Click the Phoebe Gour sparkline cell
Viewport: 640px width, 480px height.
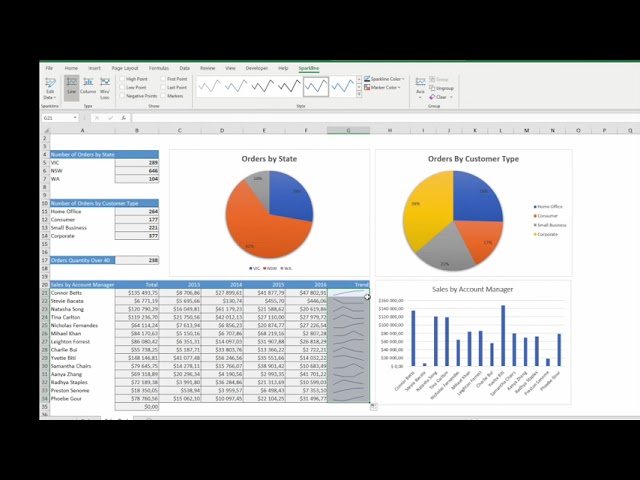pos(348,398)
